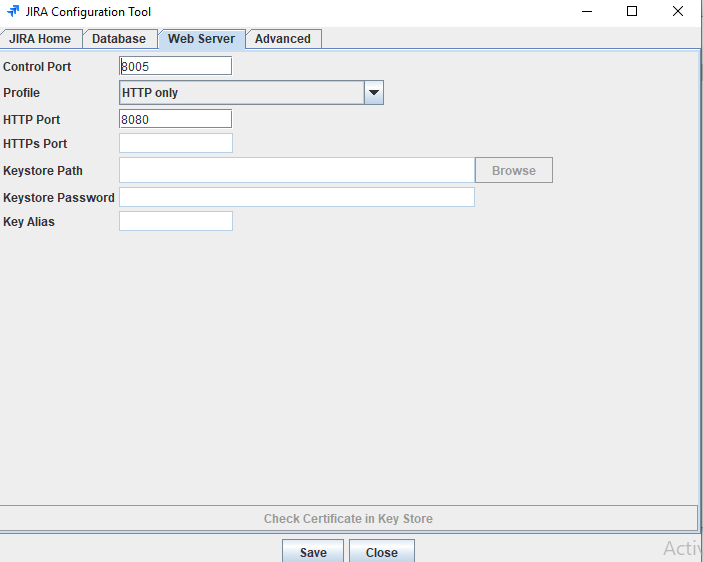This screenshot has height=562, width=703.
Task: Click Check Certificate in Key Store
Action: [348, 519]
